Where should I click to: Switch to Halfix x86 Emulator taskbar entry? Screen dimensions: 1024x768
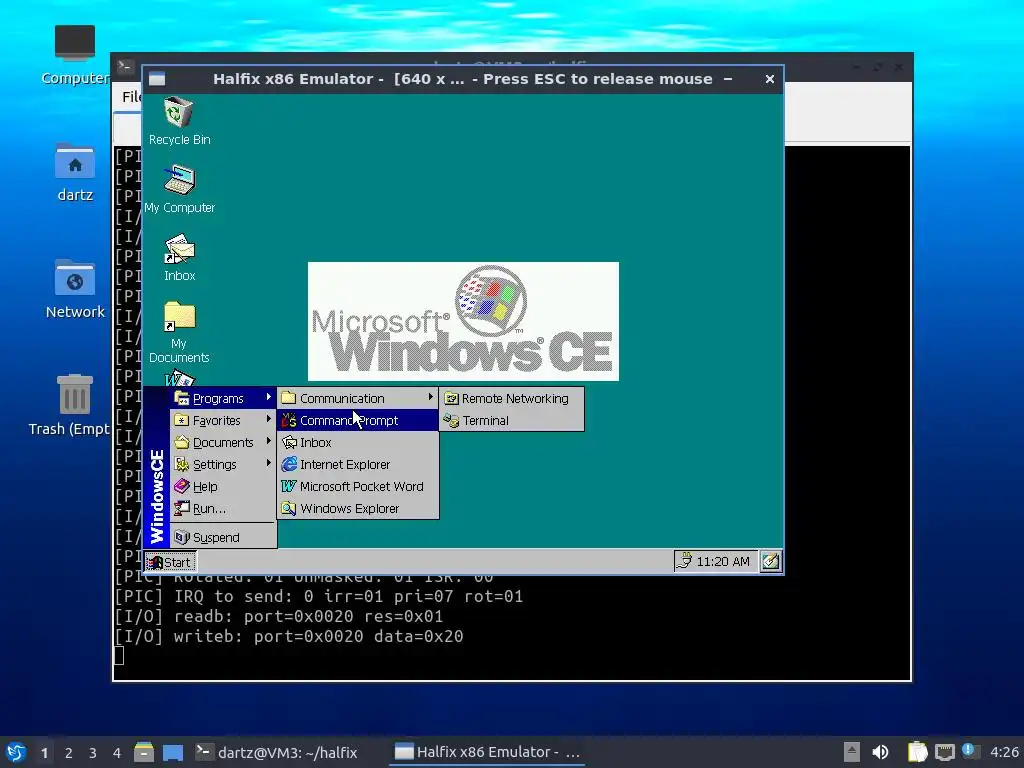pos(488,752)
